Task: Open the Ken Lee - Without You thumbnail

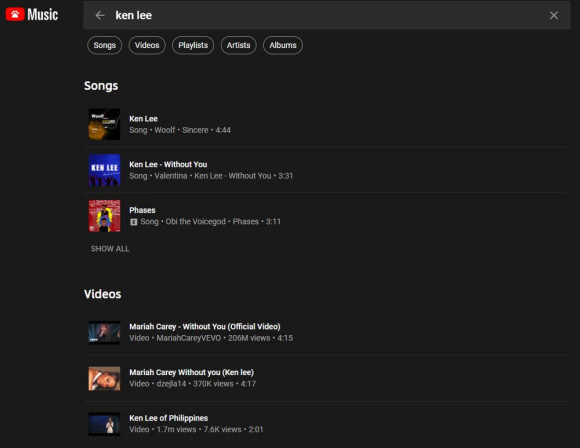Action: (x=104, y=170)
